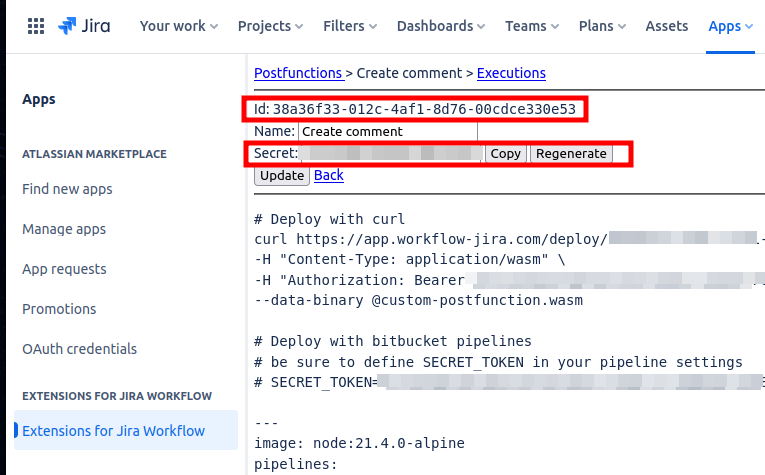Open the Apps menu in navigation

tap(730, 26)
